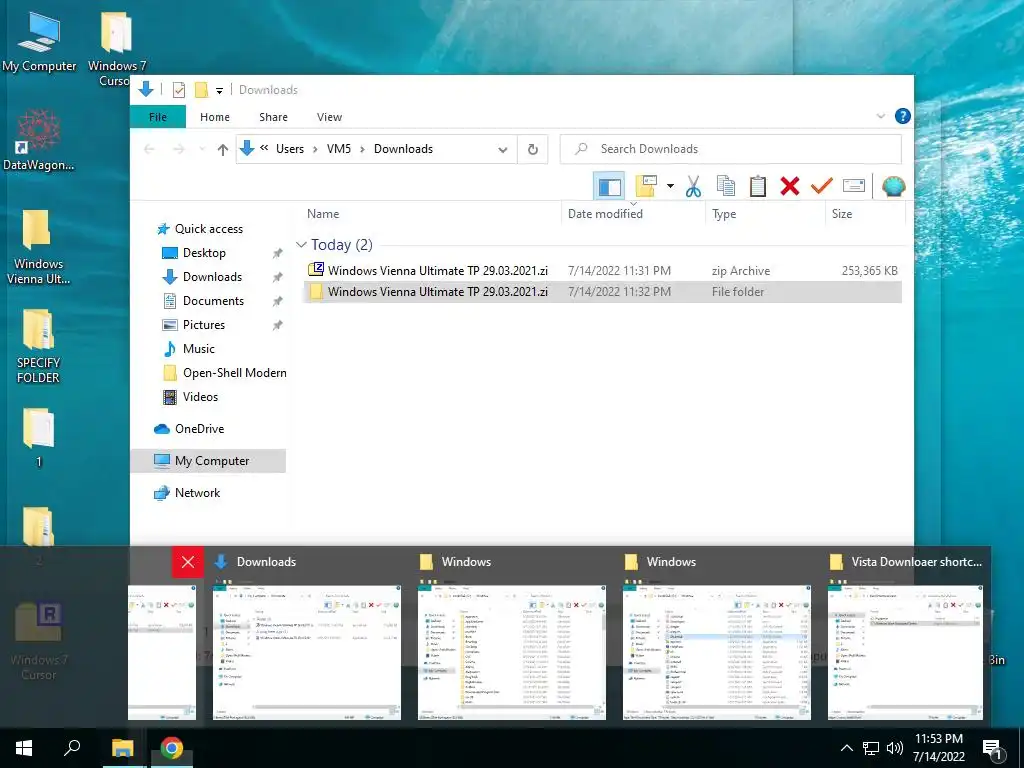Image resolution: width=1024 pixels, height=768 pixels.
Task: Expand the address bar history dropdown
Action: [x=503, y=150]
